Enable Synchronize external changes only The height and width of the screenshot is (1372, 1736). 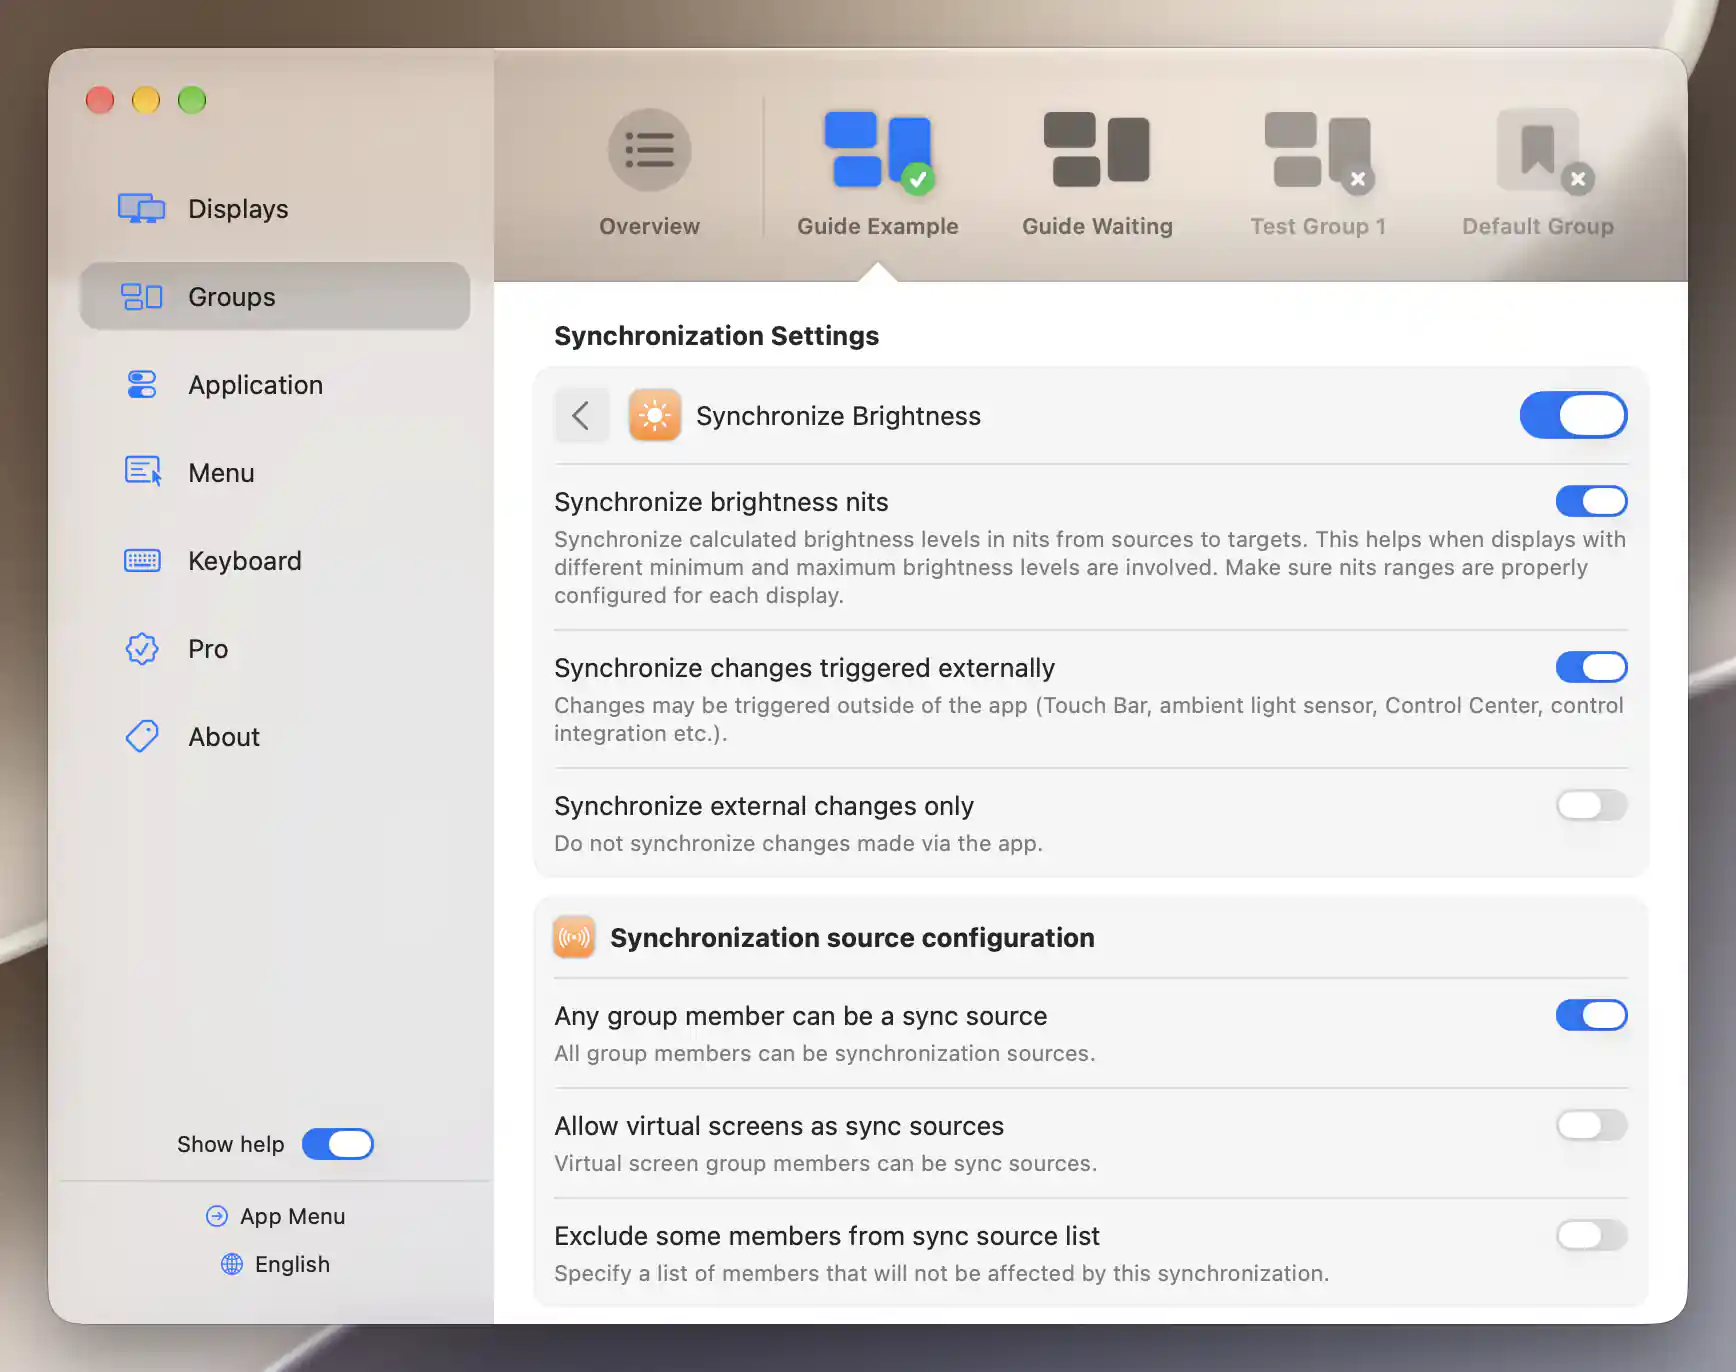(x=1591, y=805)
